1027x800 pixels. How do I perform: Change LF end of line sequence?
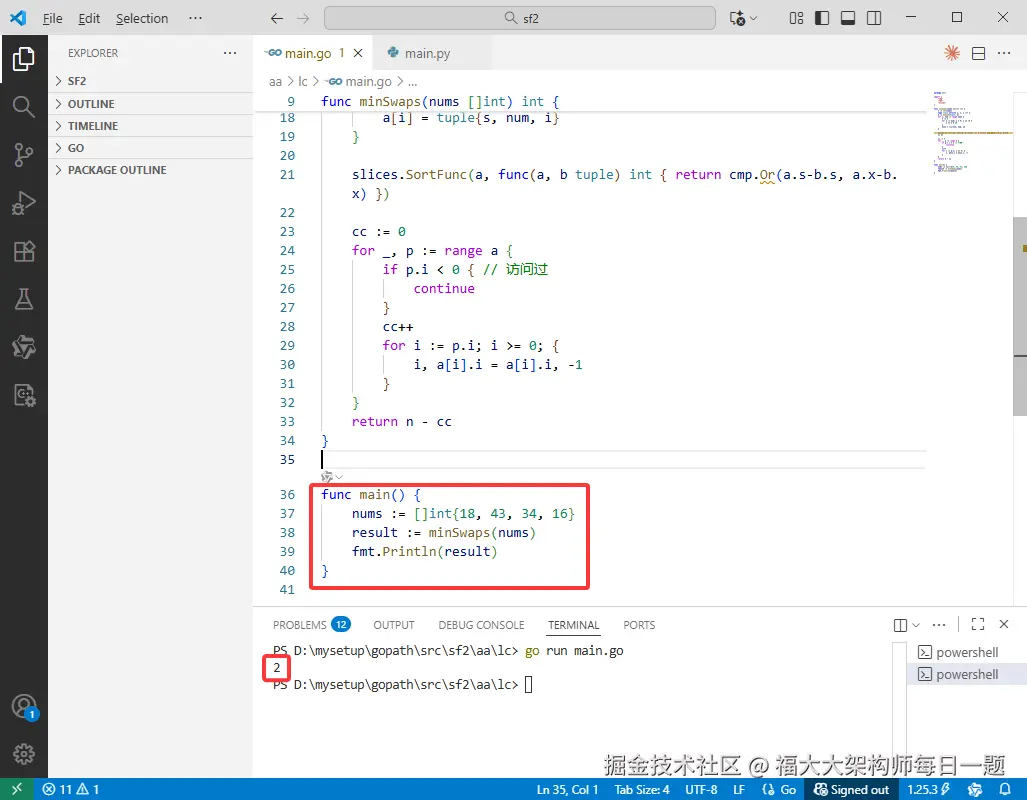pyautogui.click(x=739, y=790)
